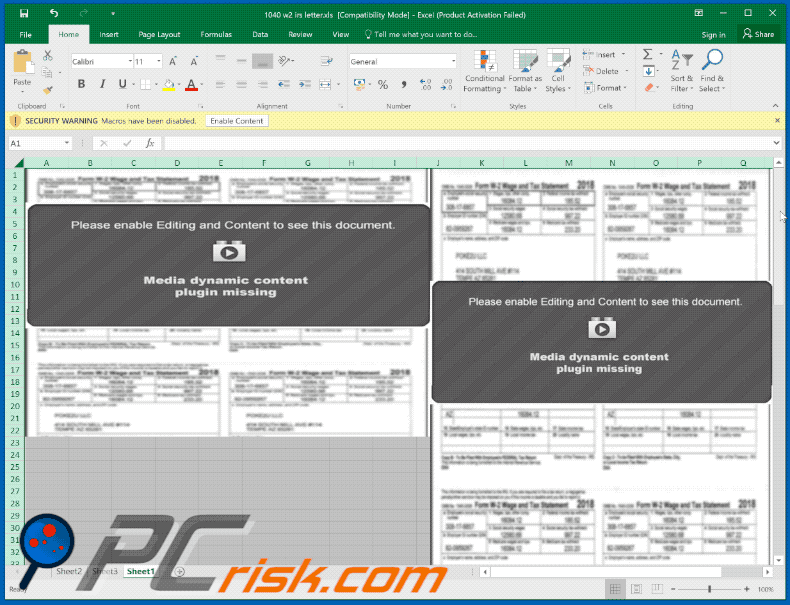Click the Accounting Number Format icon
Screen dimensions: 790x605
click(359, 85)
